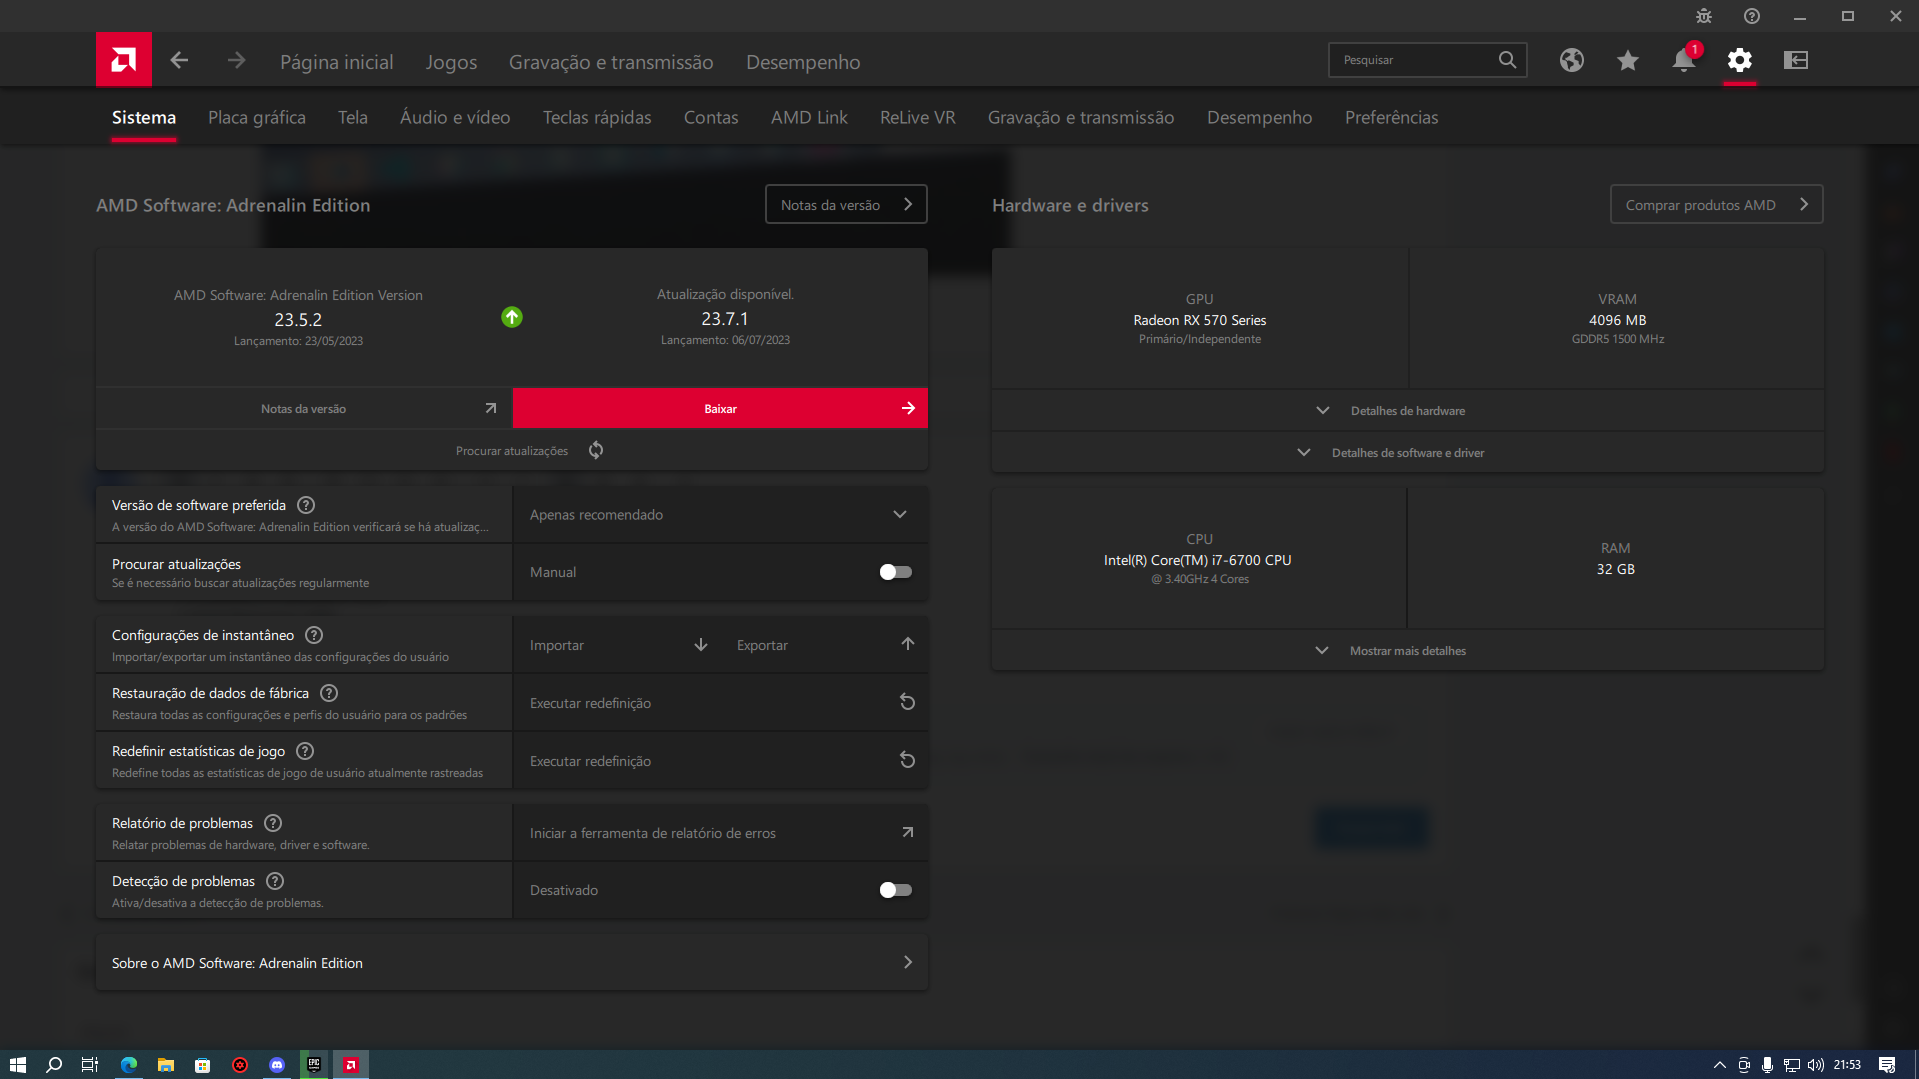The height and width of the screenshot is (1079, 1919).
Task: Open the Apenas recomendado dropdown
Action: point(720,514)
